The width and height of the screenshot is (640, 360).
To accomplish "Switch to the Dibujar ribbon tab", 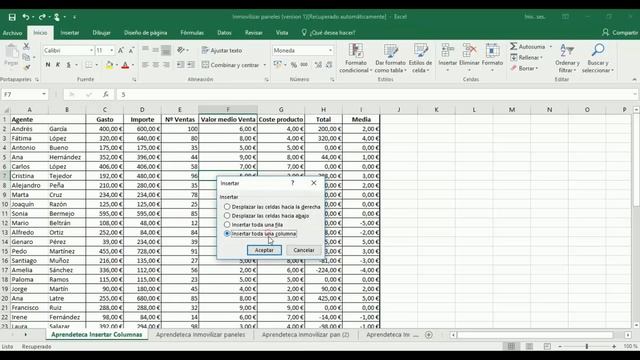I will click(101, 33).
